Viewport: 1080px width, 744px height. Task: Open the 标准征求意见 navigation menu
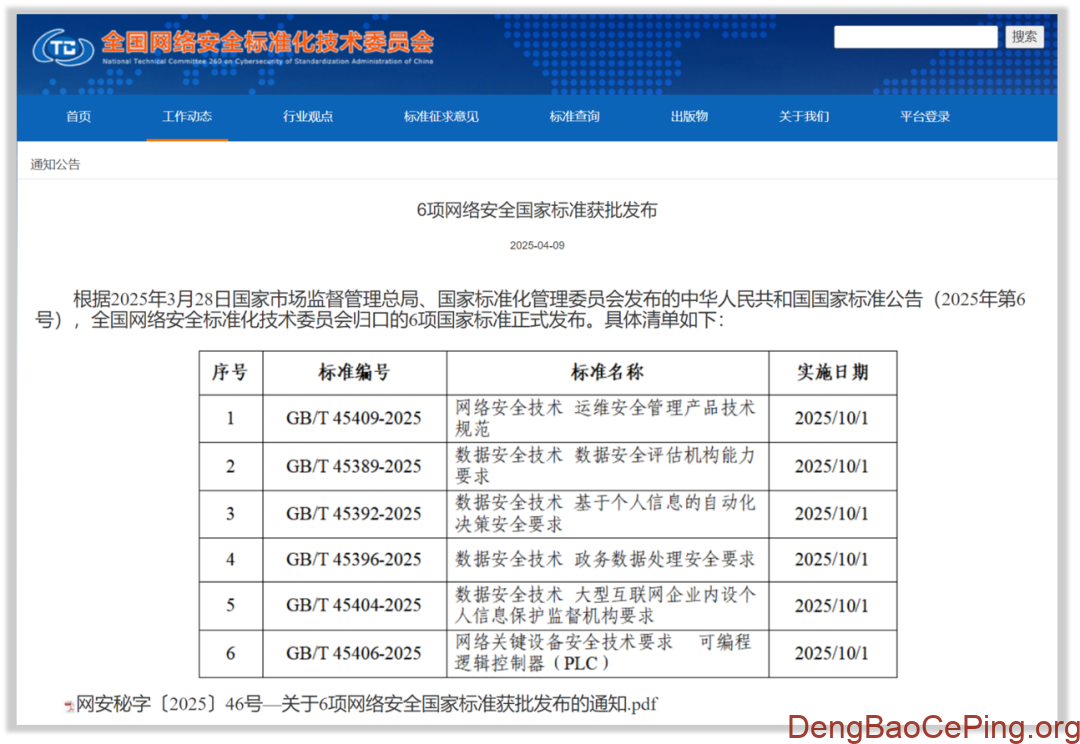440,116
